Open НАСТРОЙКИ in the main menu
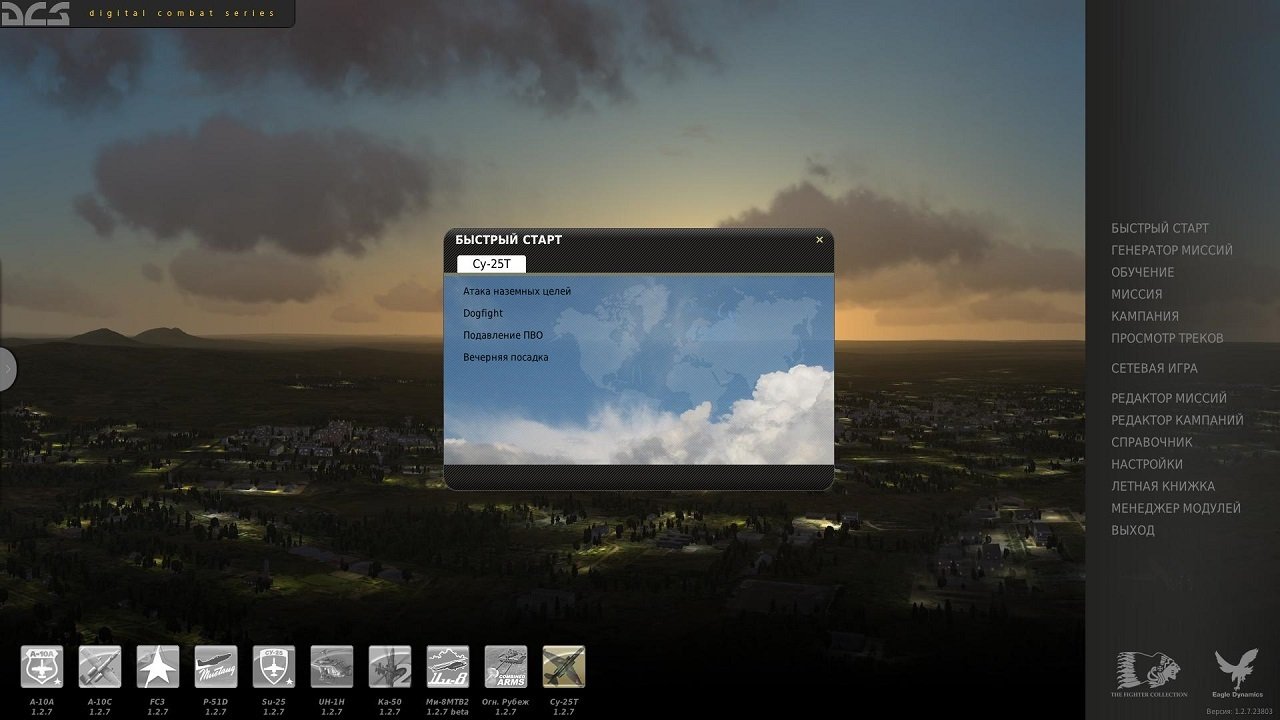 [1146, 464]
